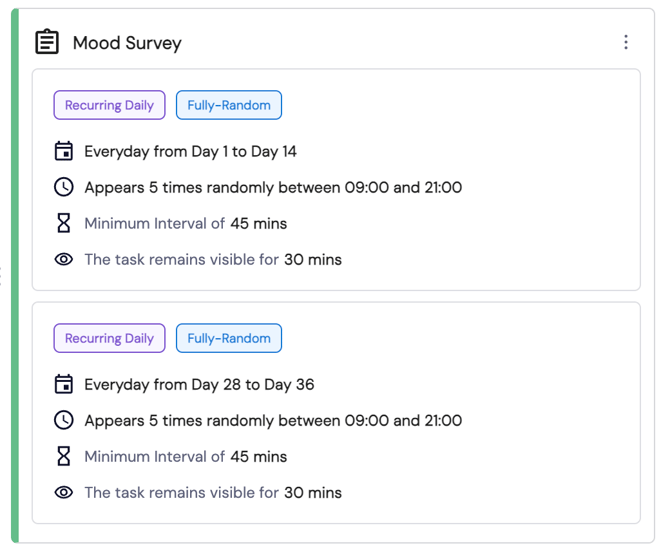Click the clock icon in the first schedule card
Image resolution: width=670 pixels, height=559 pixels.
coord(64,187)
